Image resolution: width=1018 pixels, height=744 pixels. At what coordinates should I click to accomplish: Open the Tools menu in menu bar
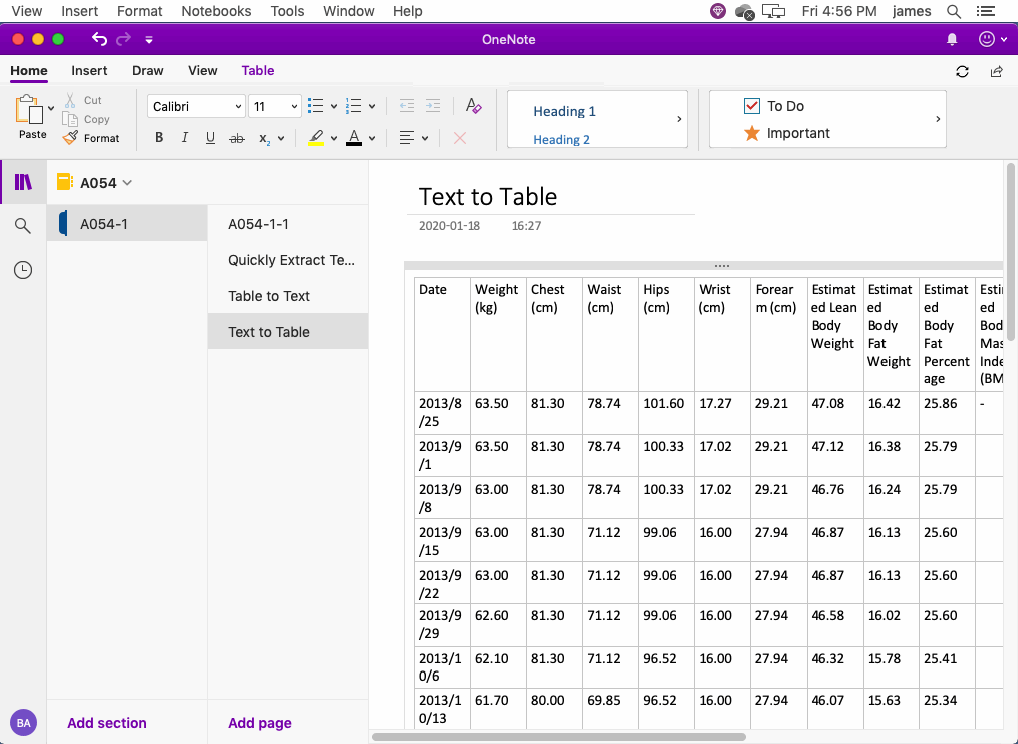point(287,11)
